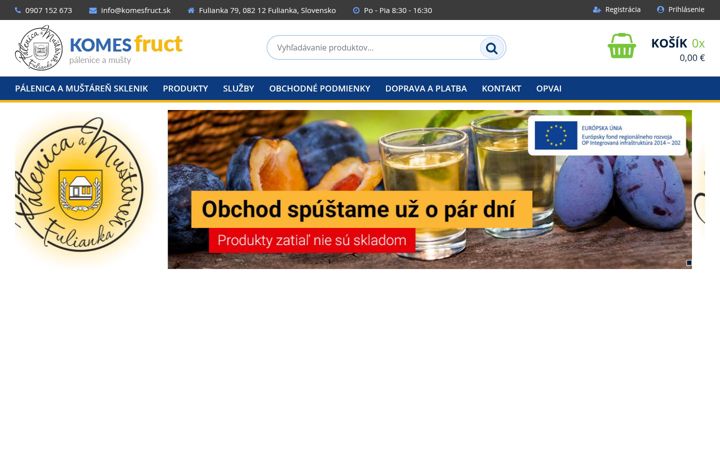The image size is (720, 450).
Task: Click the pálenice a mušty tagline
Action: pos(100,60)
